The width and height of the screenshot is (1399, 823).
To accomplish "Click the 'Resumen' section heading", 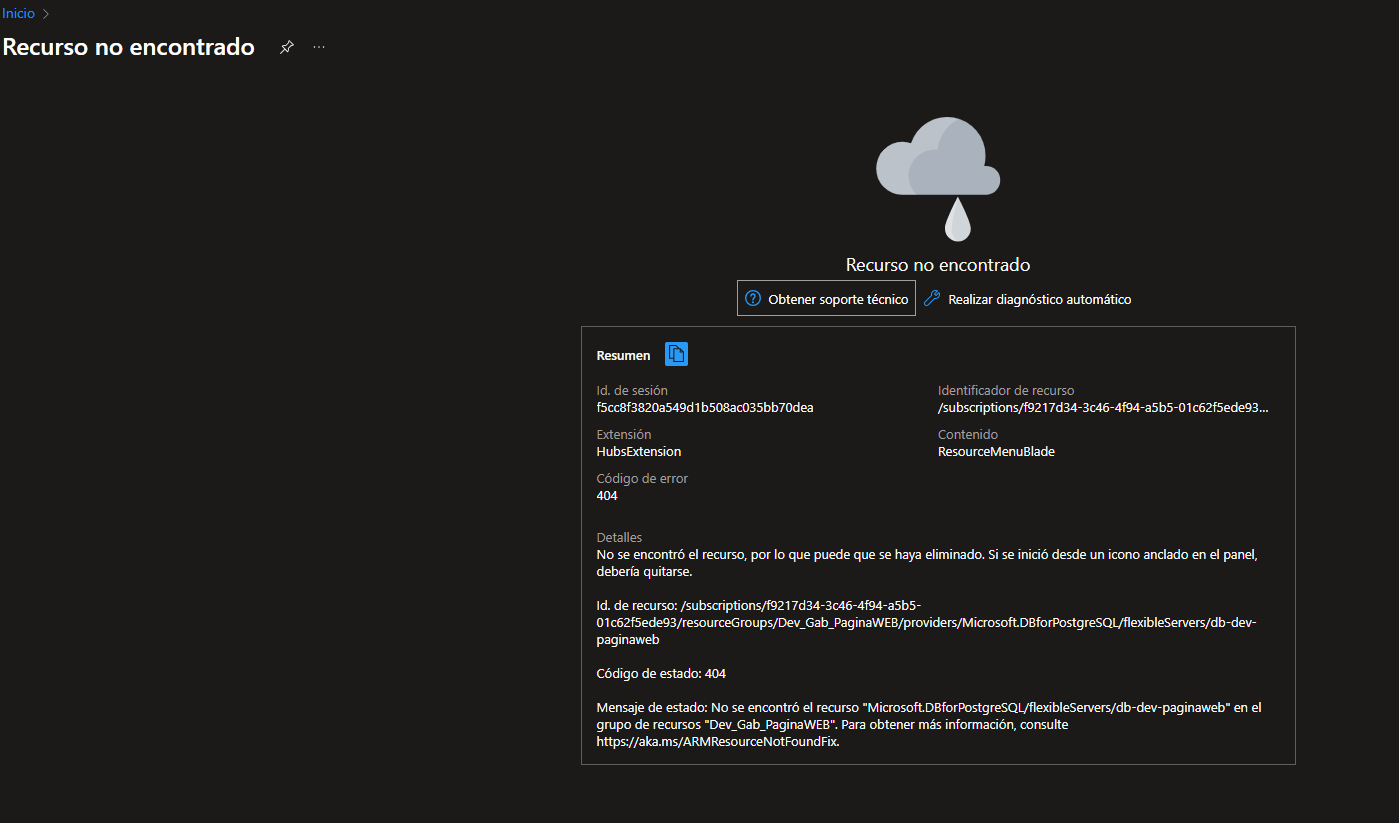I will click(623, 355).
